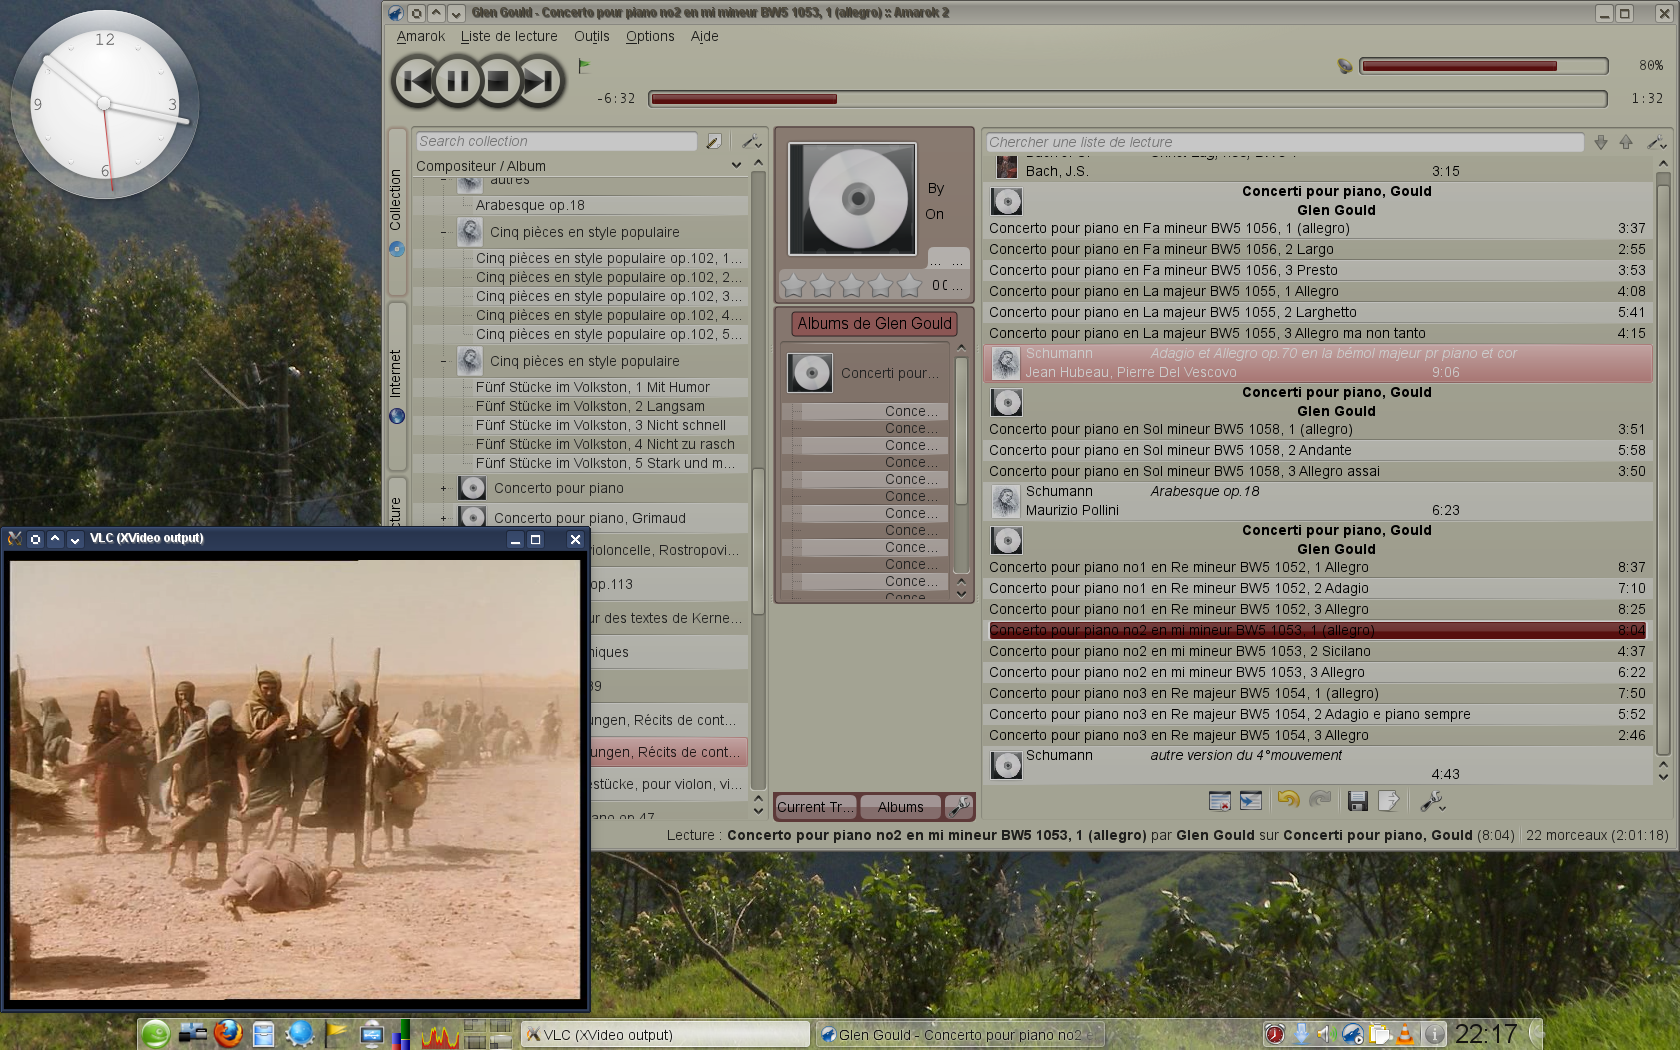This screenshot has width=1680, height=1050.
Task: Click the VLC cone tray icon
Action: (1405, 1034)
